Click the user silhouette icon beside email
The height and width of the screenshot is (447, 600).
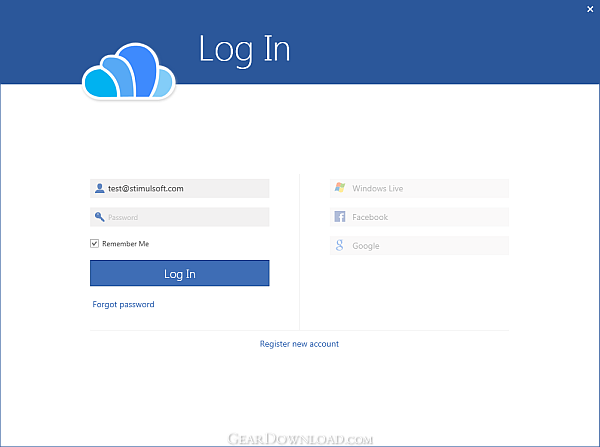pyautogui.click(x=99, y=188)
